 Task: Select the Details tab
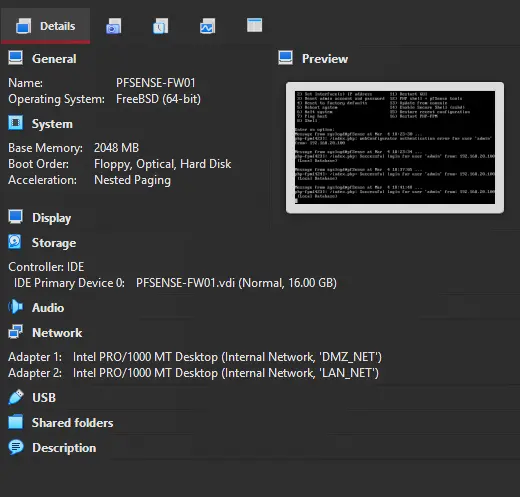(x=45, y=26)
